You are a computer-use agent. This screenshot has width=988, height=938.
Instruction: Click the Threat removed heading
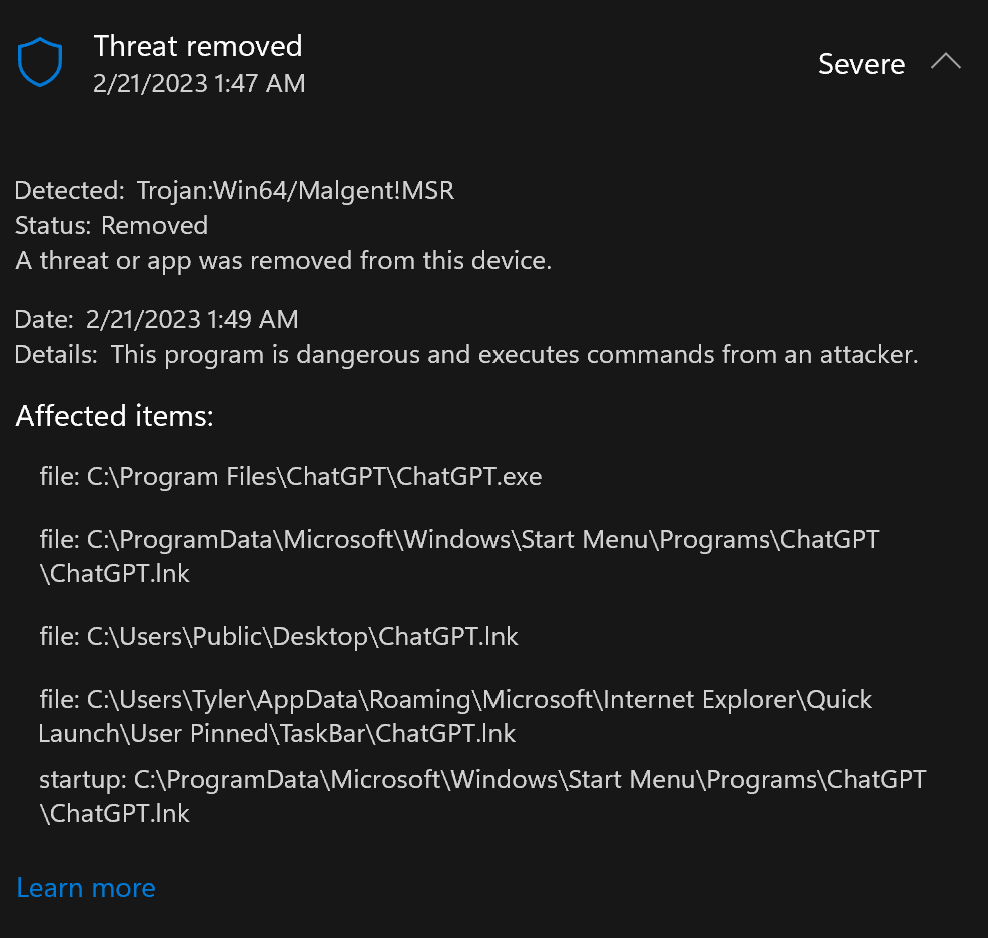[x=197, y=46]
